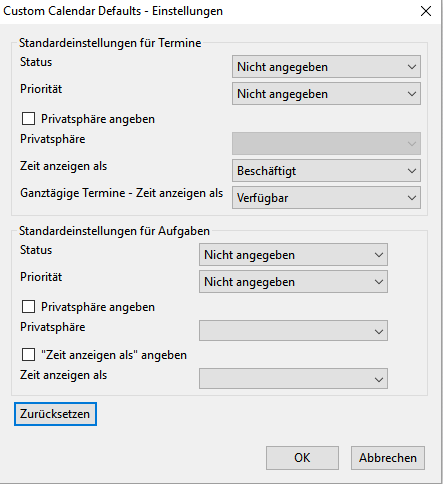The height and width of the screenshot is (484, 443).
Task: Check Privatsphäre angeben under Aufgaben
Action: pyautogui.click(x=28, y=307)
